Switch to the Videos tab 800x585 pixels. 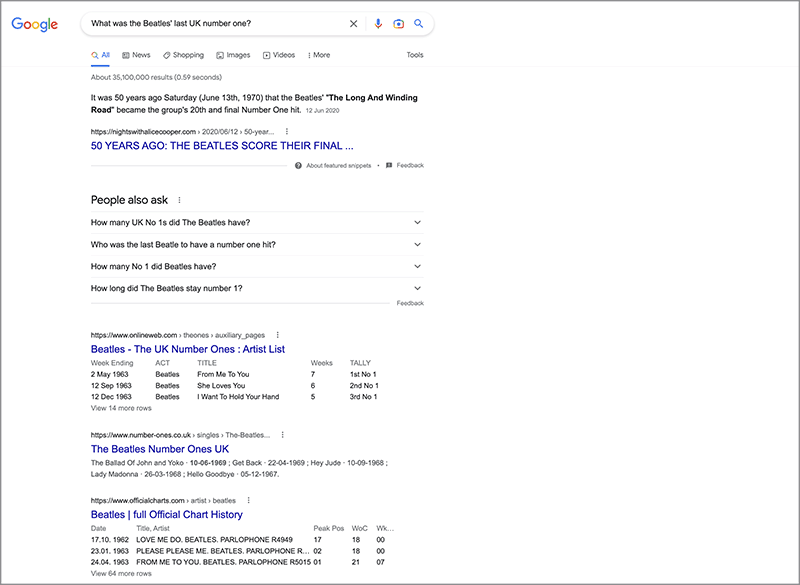[279, 55]
